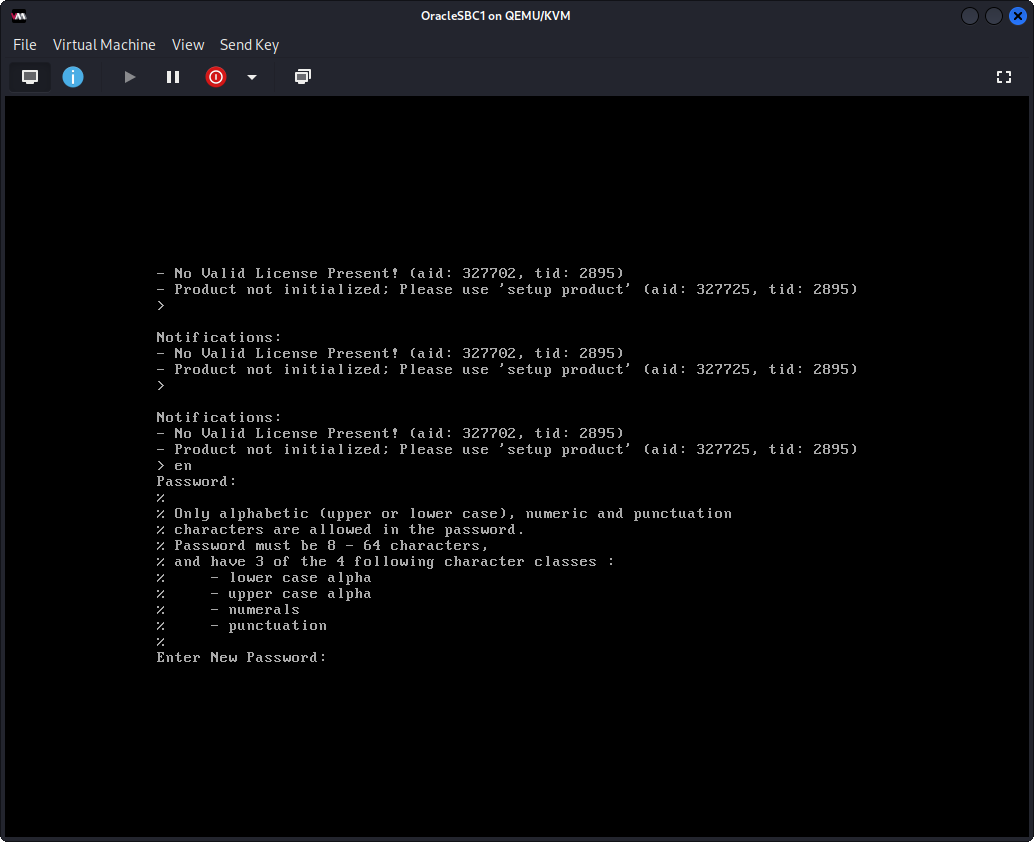
Task: Expand the shutdown options dropdown arrow
Action: pyautogui.click(x=252, y=77)
